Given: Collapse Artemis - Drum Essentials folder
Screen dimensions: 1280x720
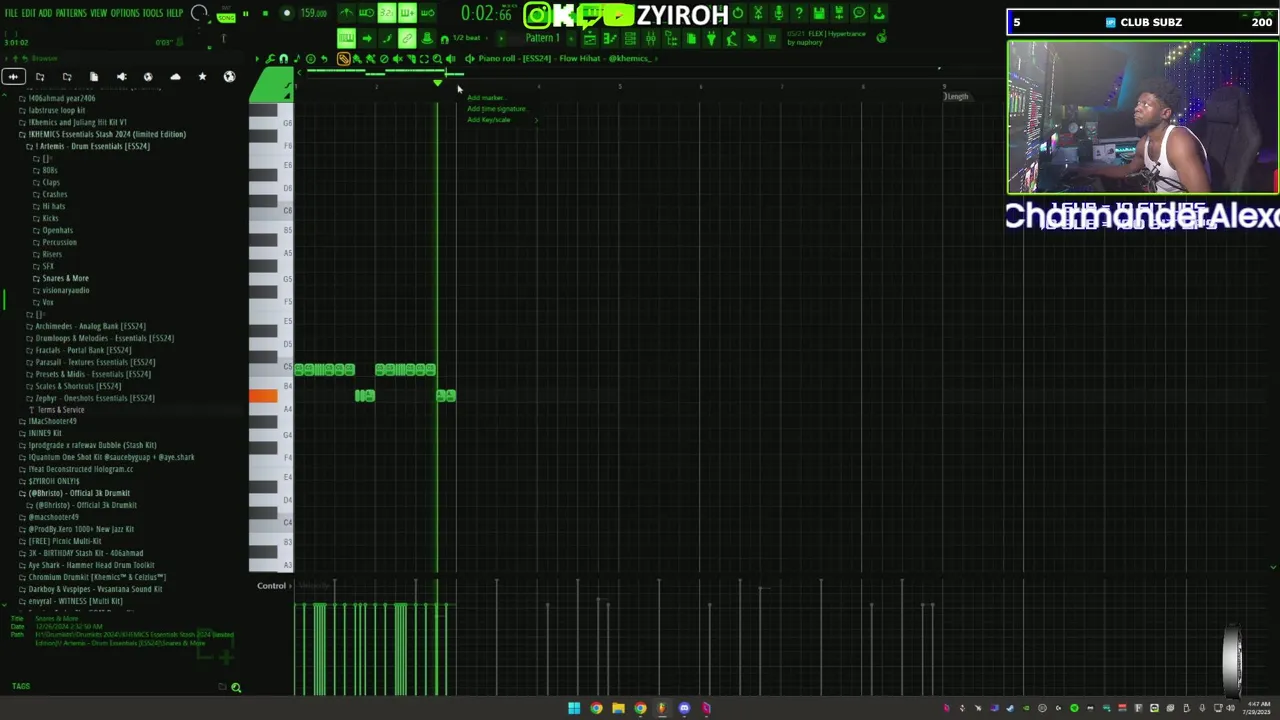Looking at the screenshot, I should pos(92,146).
